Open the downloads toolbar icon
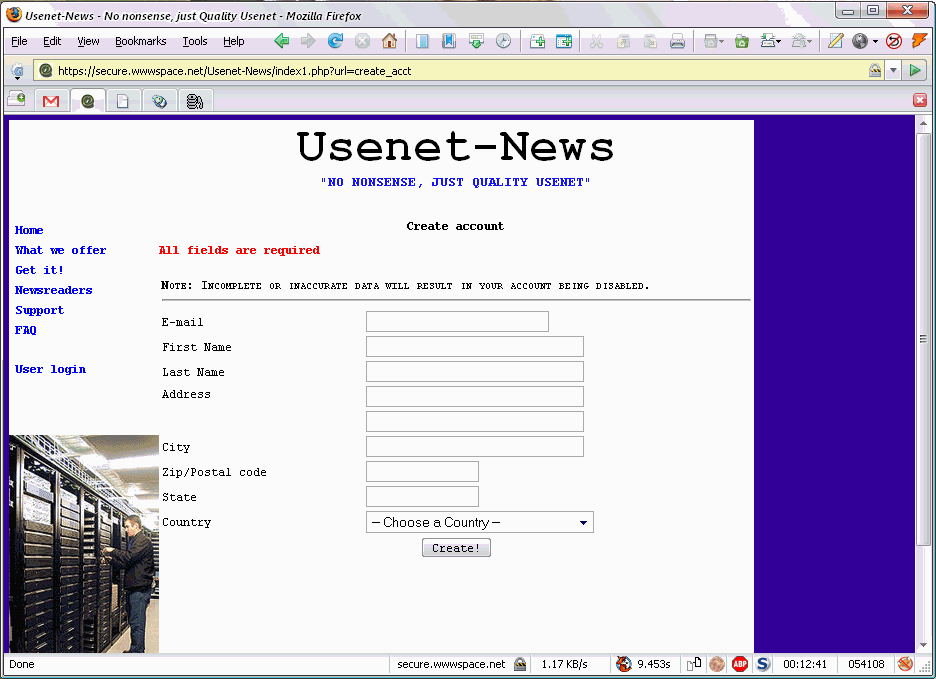Viewport: 936px width, 679px height. point(476,41)
